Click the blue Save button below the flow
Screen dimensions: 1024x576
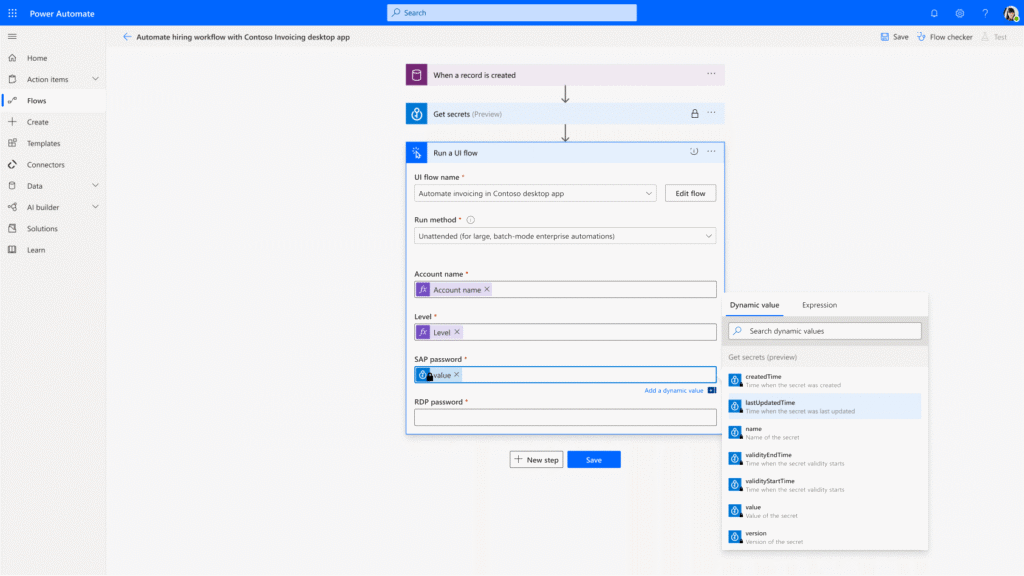(594, 460)
